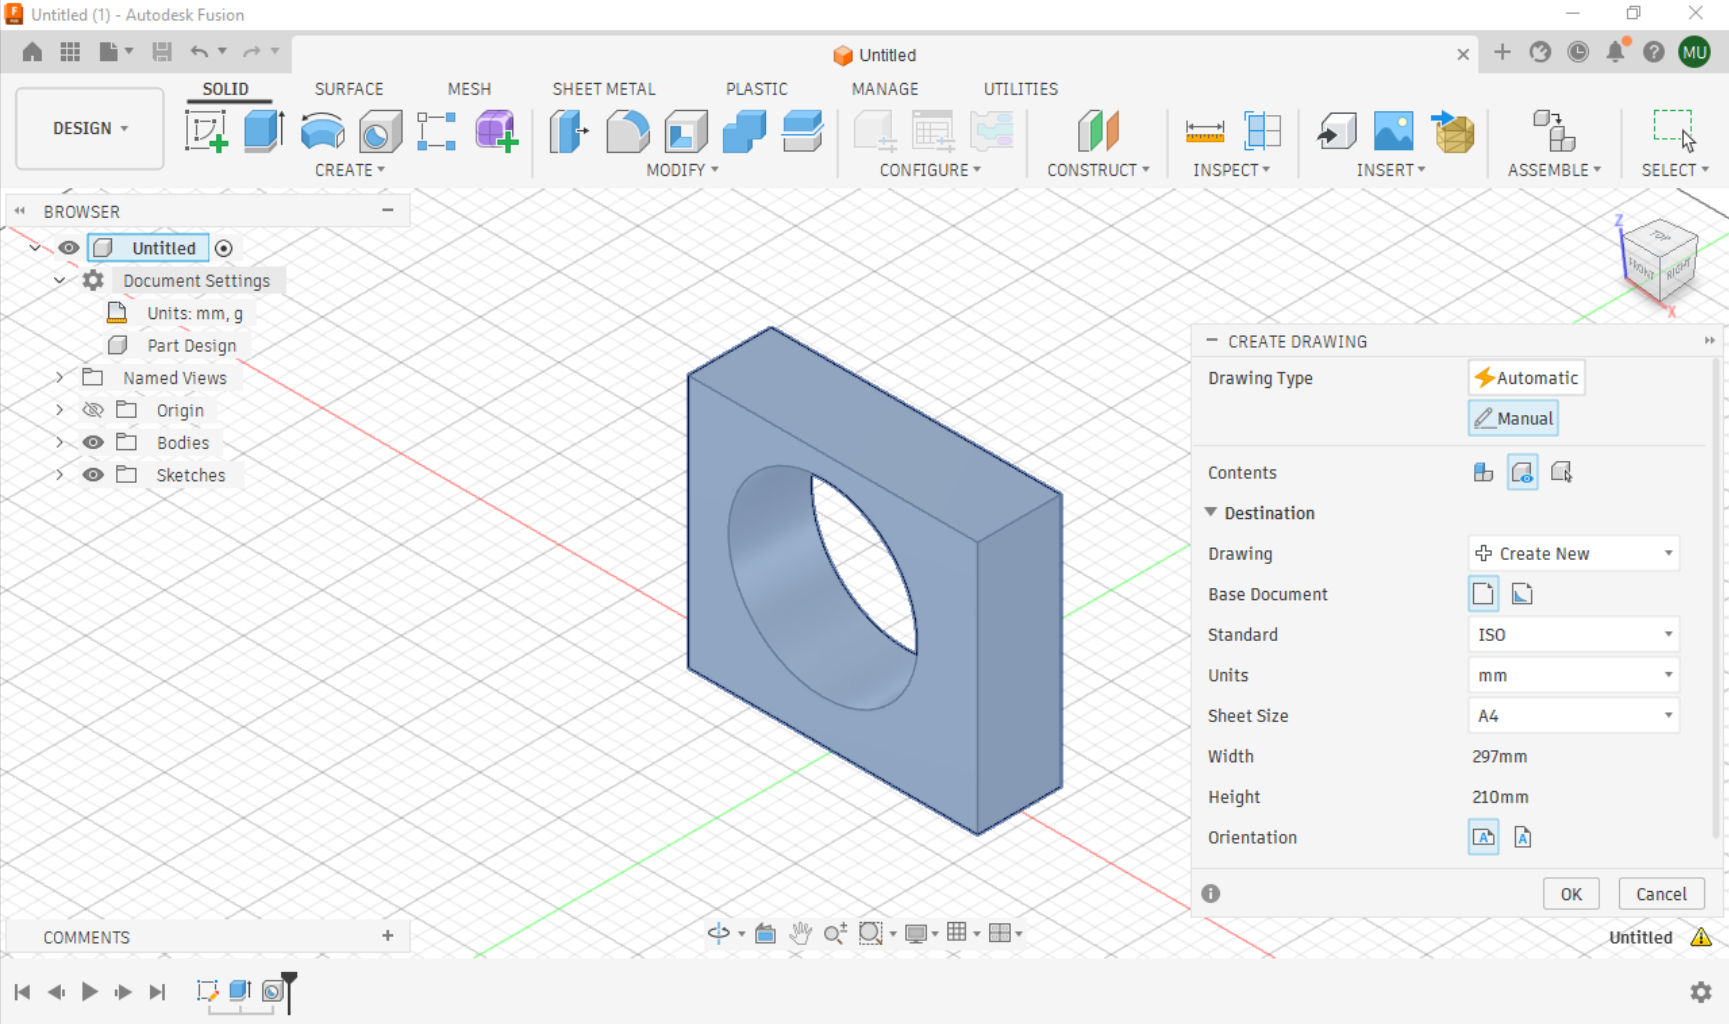Click the Save icon

tap(162, 52)
